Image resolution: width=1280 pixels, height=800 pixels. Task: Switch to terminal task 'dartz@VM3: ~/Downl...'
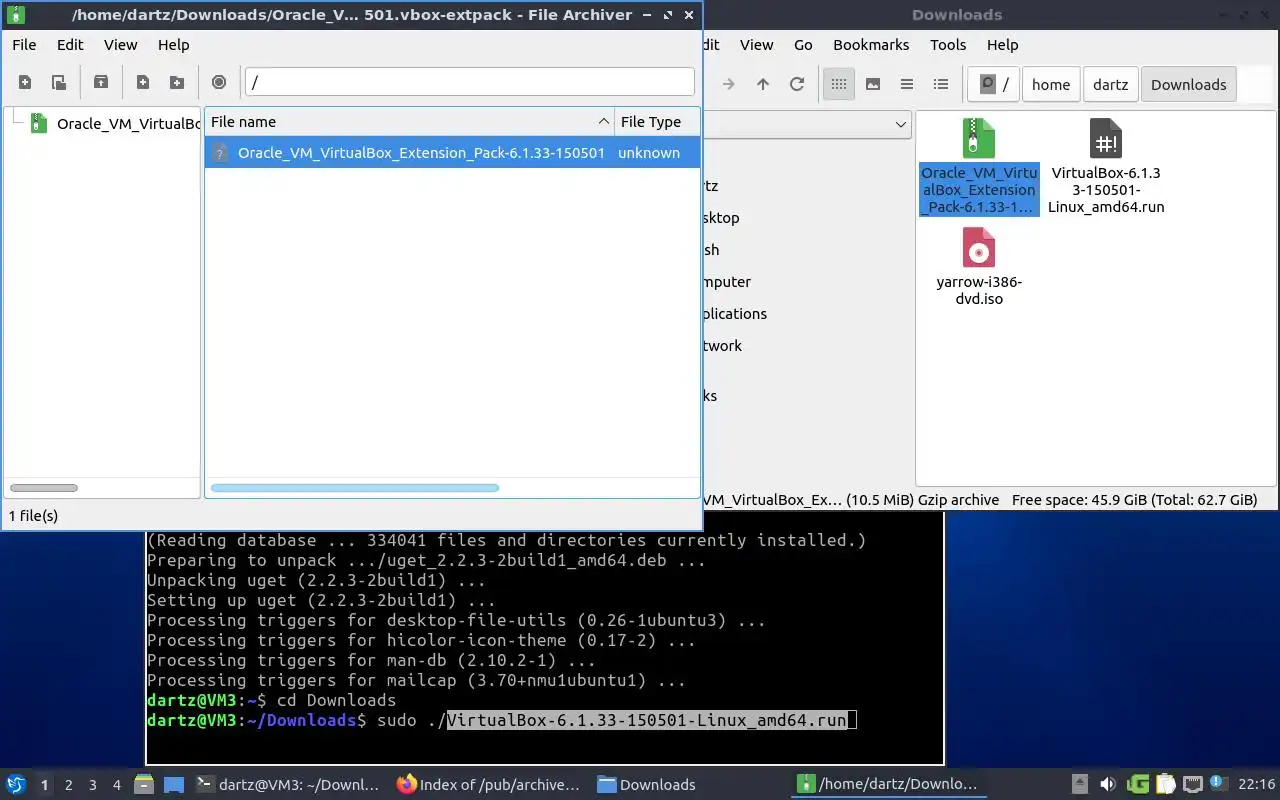[x=289, y=785]
